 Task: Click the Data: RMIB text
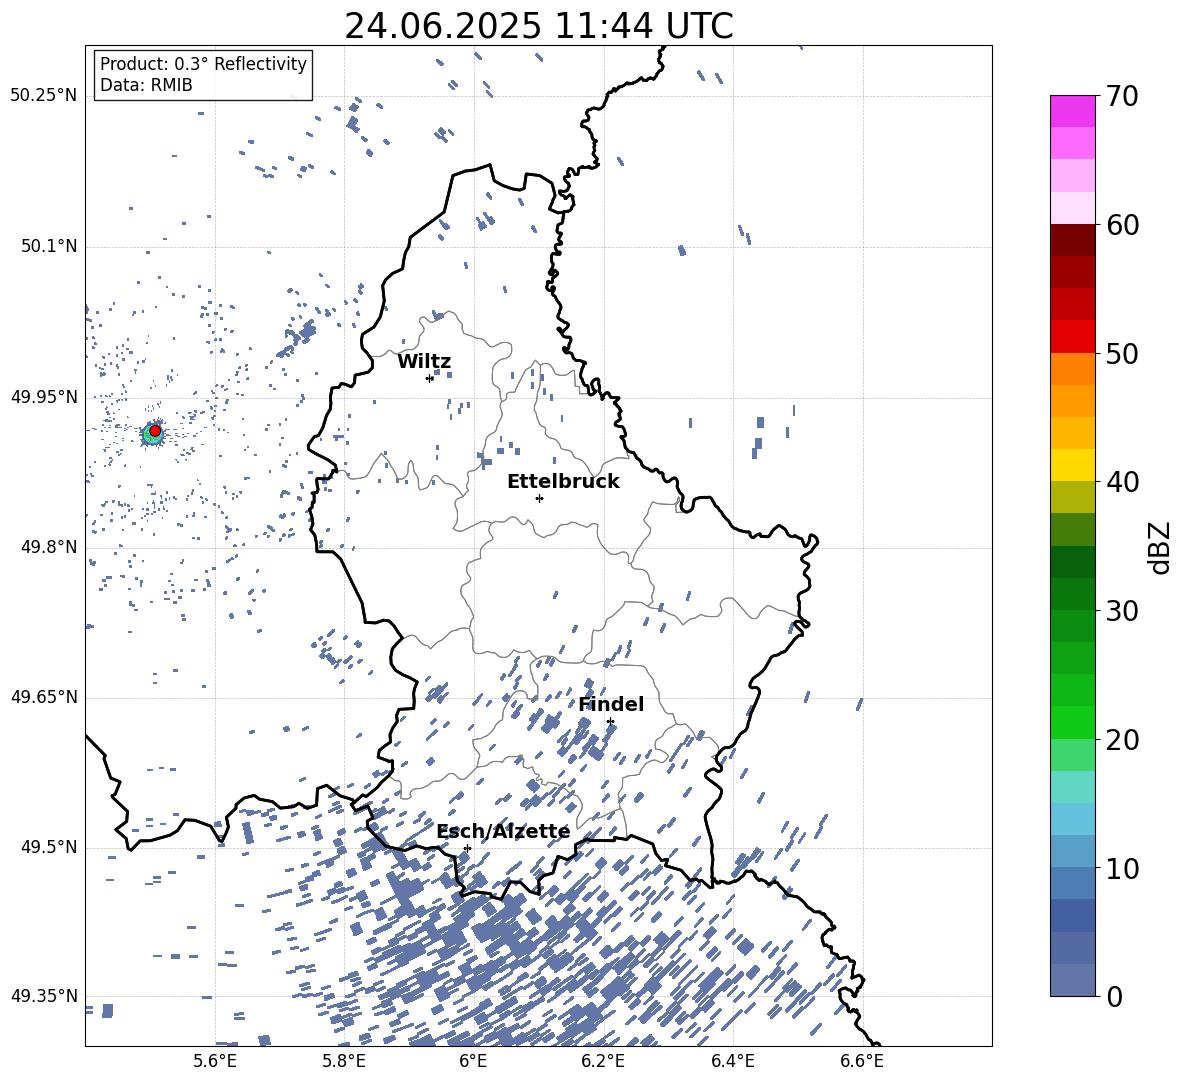(x=146, y=85)
